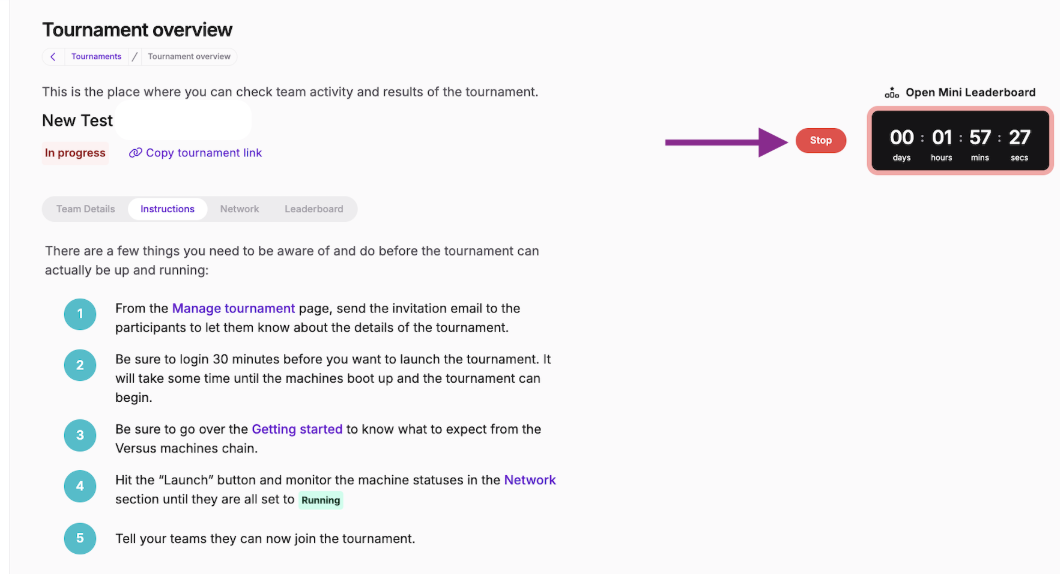The image size is (1060, 574).
Task: Open the Network tab
Action: coord(239,209)
